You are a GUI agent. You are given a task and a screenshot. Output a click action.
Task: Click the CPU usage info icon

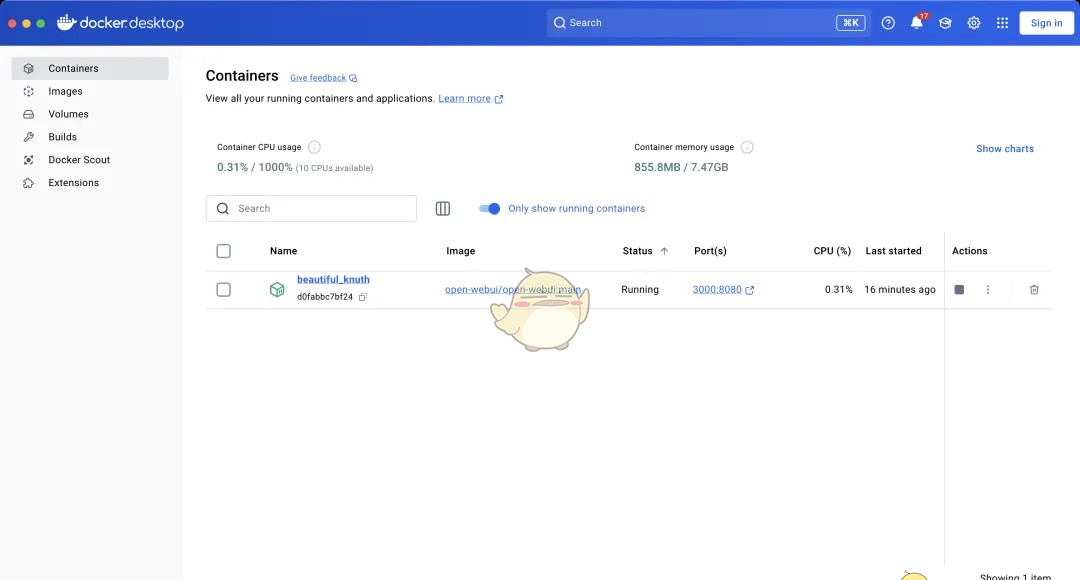coord(314,147)
